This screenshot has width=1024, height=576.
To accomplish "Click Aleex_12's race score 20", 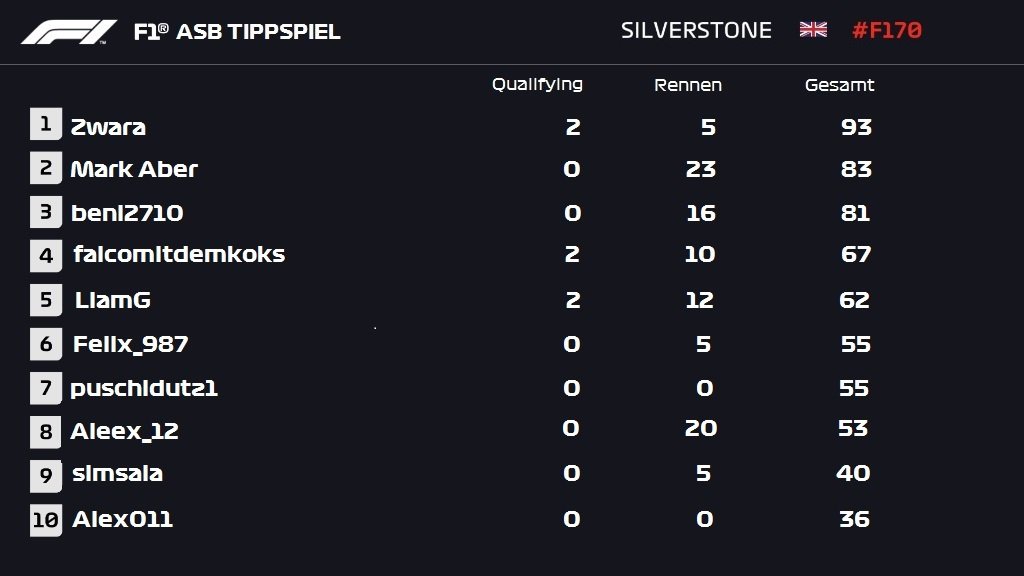I will click(701, 428).
